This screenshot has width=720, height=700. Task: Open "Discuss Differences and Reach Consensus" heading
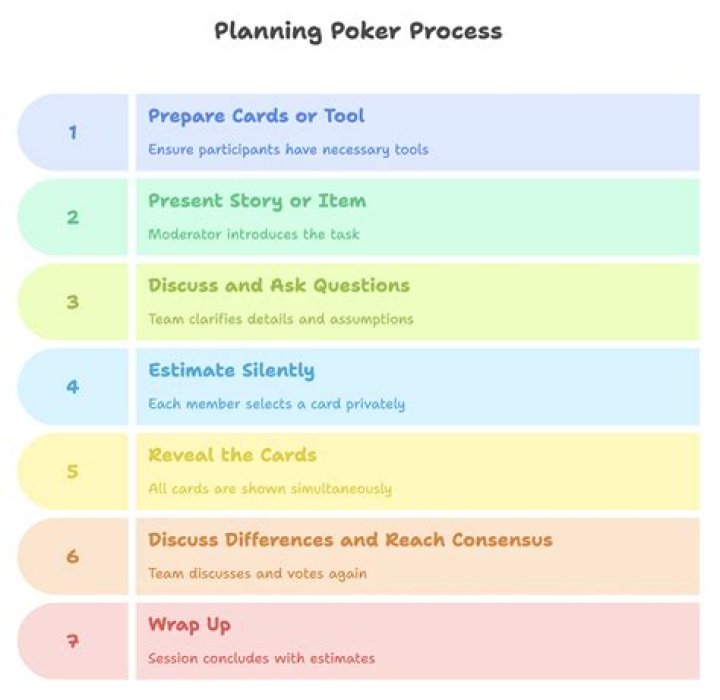coord(350,541)
